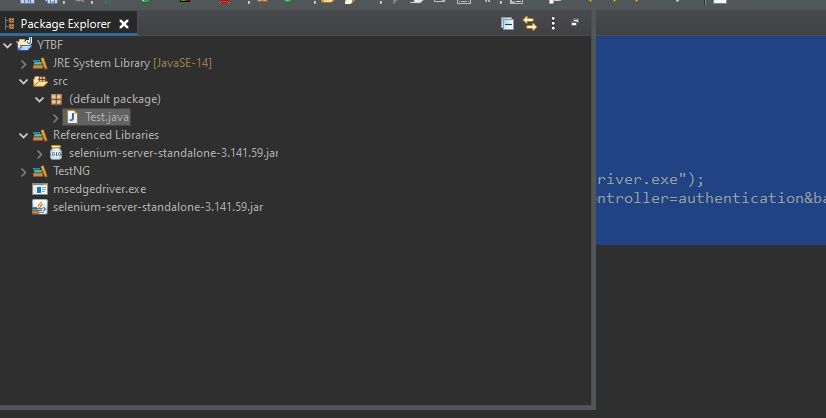Image resolution: width=826 pixels, height=418 pixels.
Task: Click the jar icon under Referenced Libraries
Action: click(56, 153)
